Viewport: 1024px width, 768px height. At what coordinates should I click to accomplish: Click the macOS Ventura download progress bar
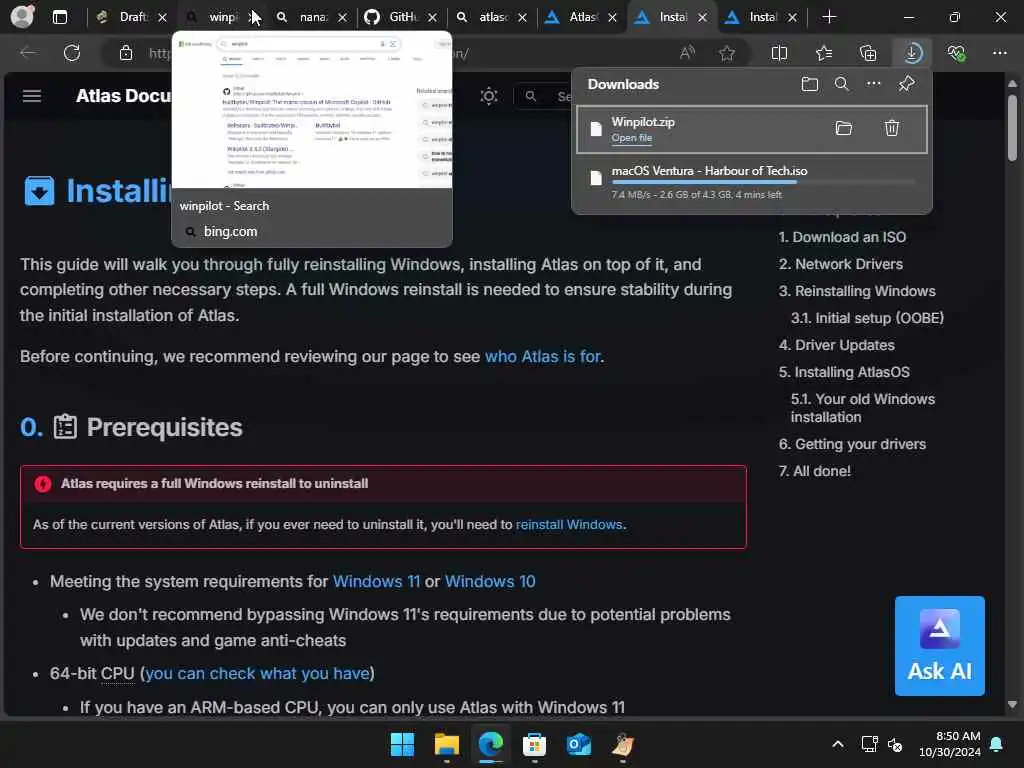[763, 182]
